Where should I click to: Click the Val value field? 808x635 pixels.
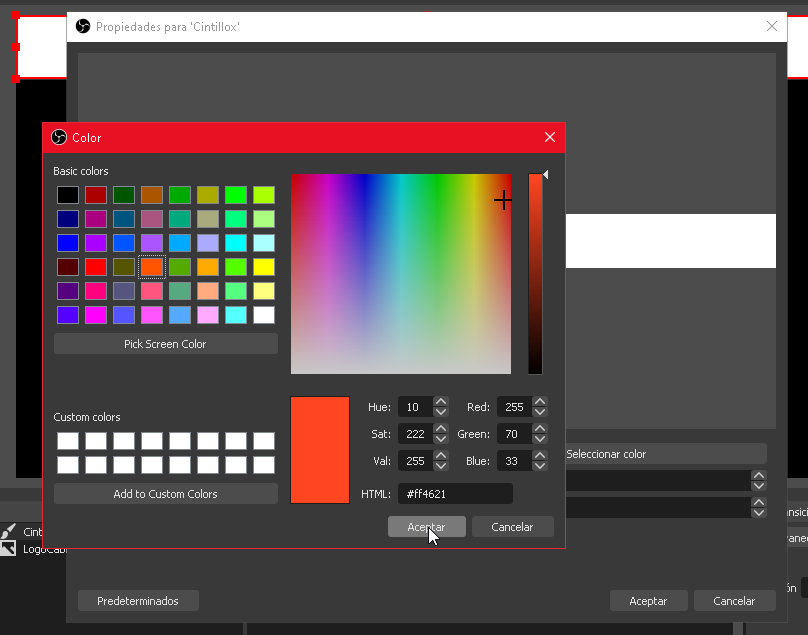[415, 461]
